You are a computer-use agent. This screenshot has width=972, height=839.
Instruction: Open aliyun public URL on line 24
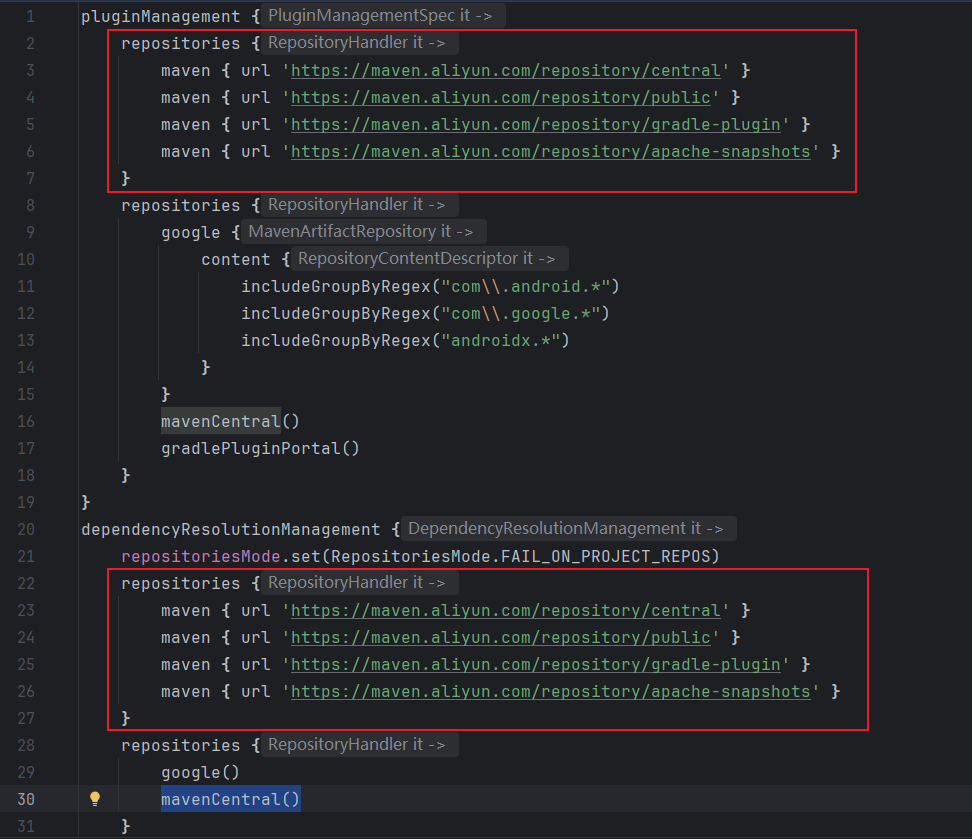(x=501, y=637)
